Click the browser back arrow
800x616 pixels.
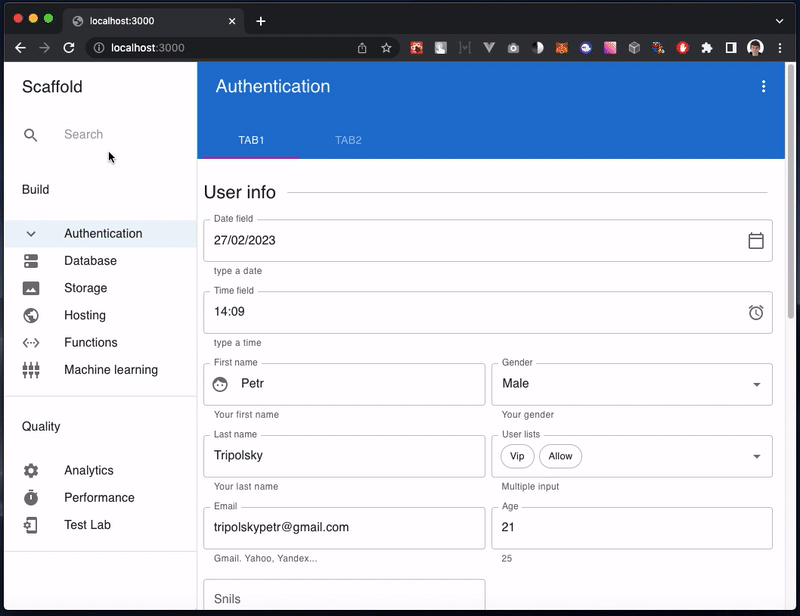click(x=20, y=48)
